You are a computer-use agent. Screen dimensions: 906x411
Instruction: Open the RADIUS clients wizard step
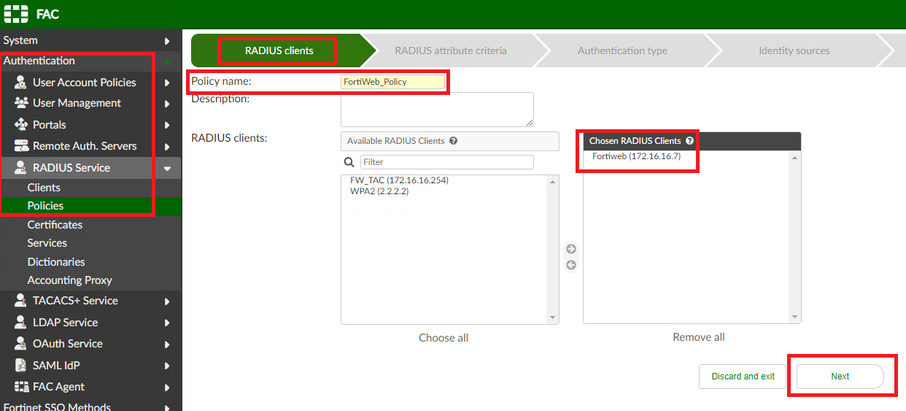point(279,50)
